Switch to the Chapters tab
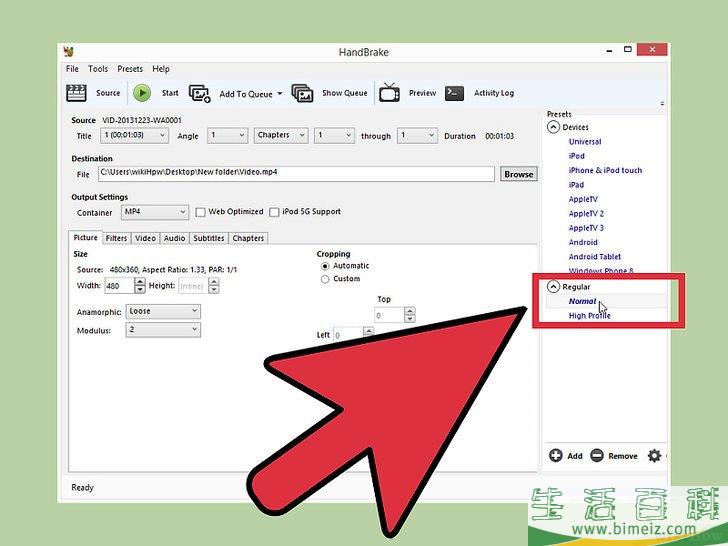Image resolution: width=728 pixels, height=546 pixels. coord(248,238)
